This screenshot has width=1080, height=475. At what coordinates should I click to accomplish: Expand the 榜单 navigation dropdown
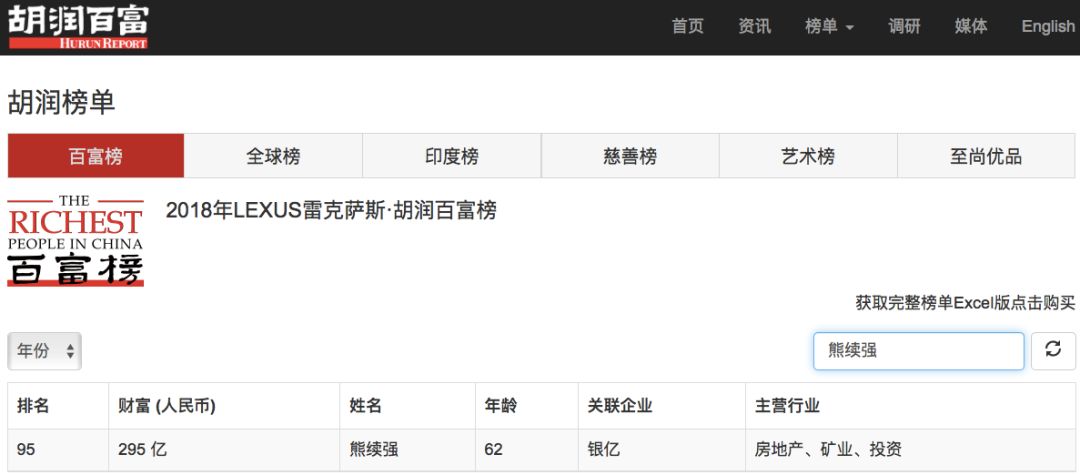click(x=829, y=27)
